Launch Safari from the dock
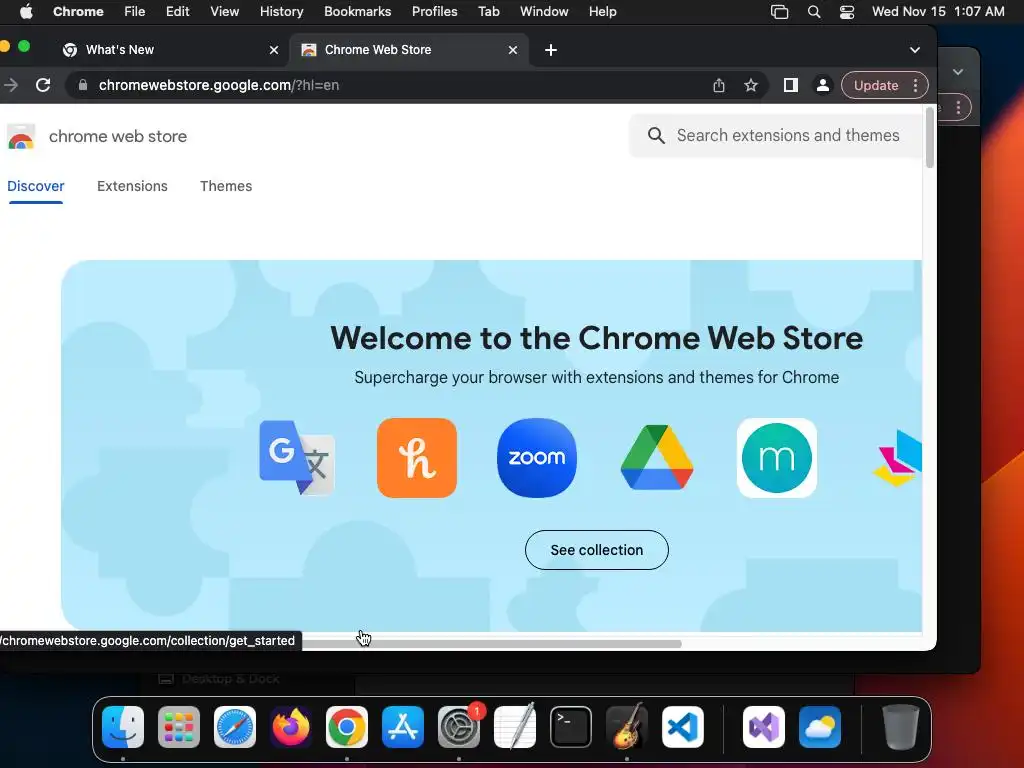 235,727
